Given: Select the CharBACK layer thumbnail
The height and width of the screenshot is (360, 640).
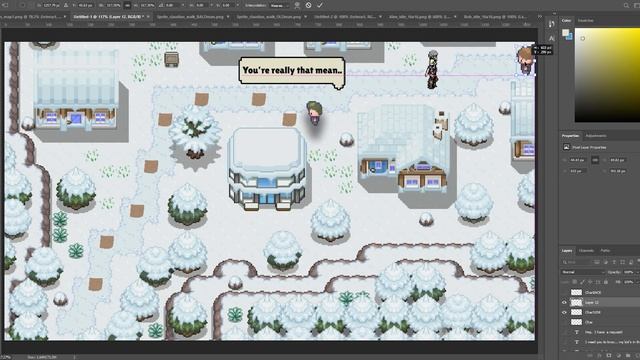Looking at the screenshot, I should coord(576,292).
